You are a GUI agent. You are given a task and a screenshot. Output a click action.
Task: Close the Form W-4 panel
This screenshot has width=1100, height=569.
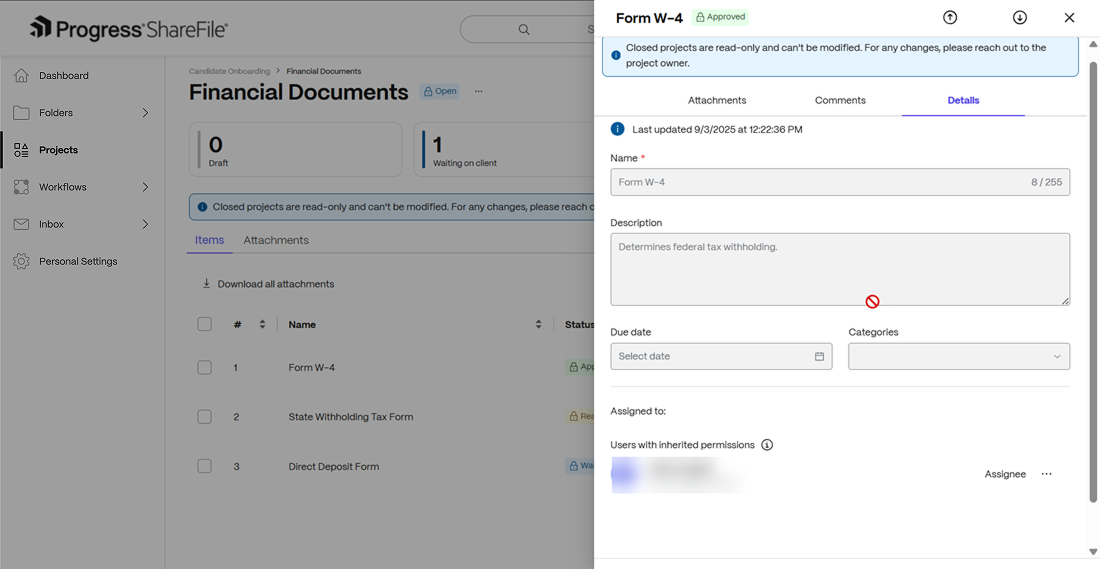1069,18
